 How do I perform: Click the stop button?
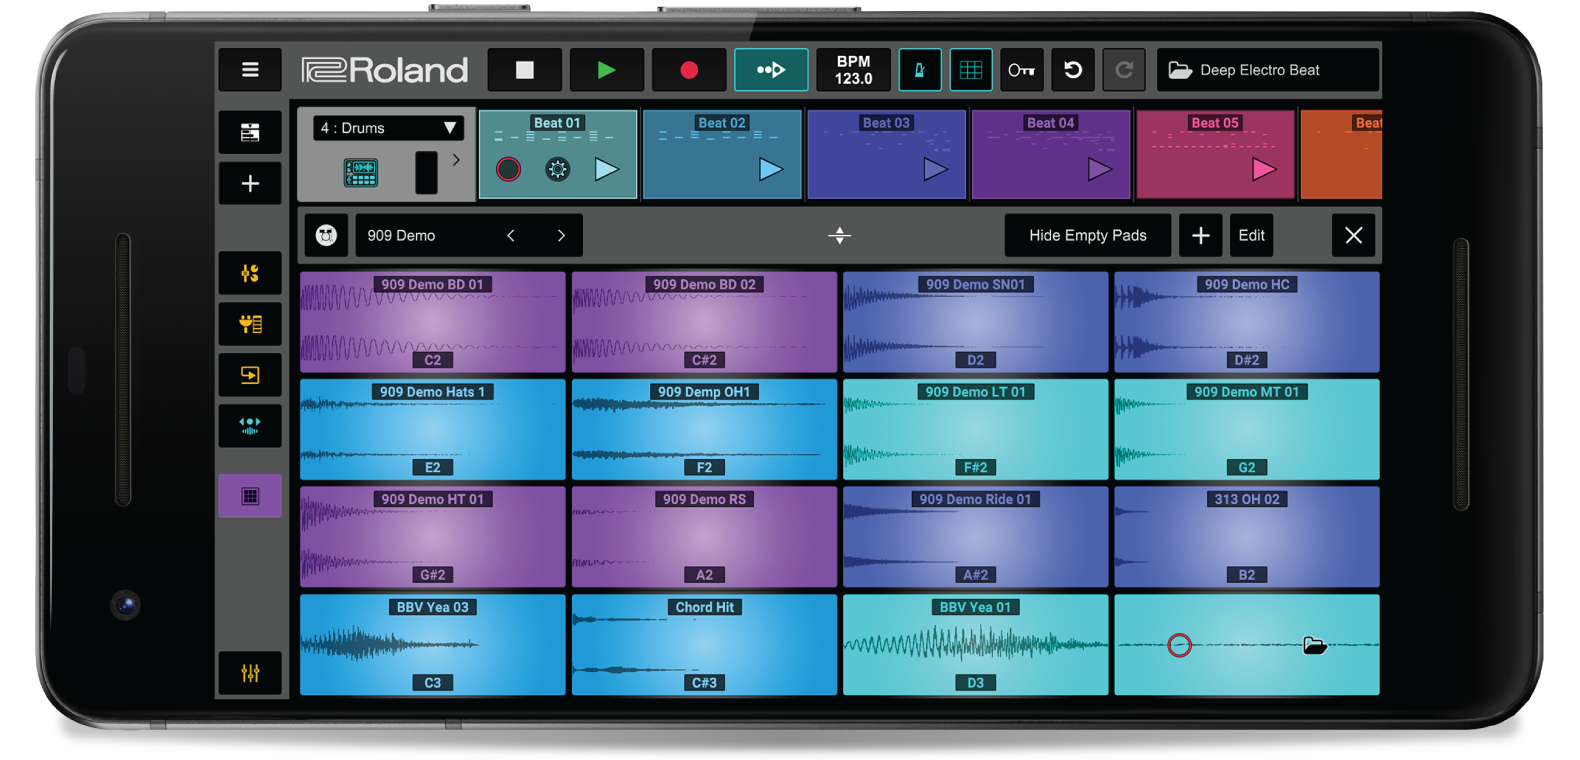pos(525,70)
